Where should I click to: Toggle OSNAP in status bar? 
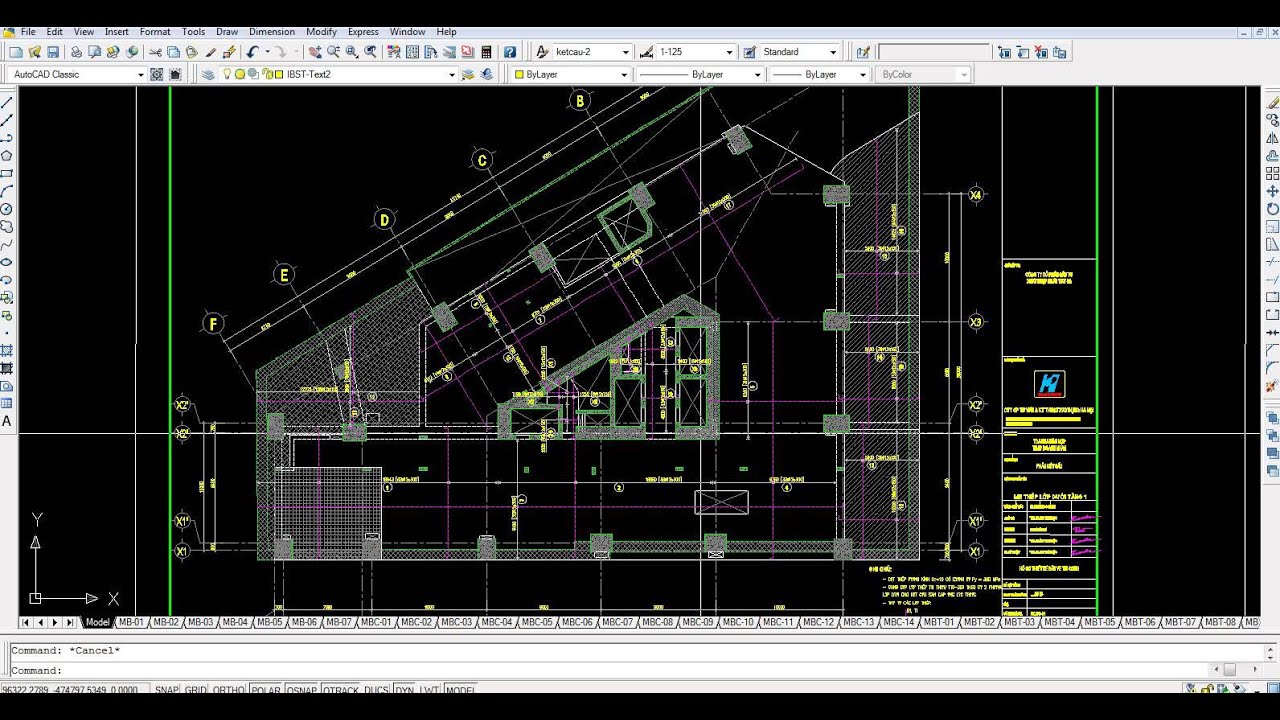point(301,690)
